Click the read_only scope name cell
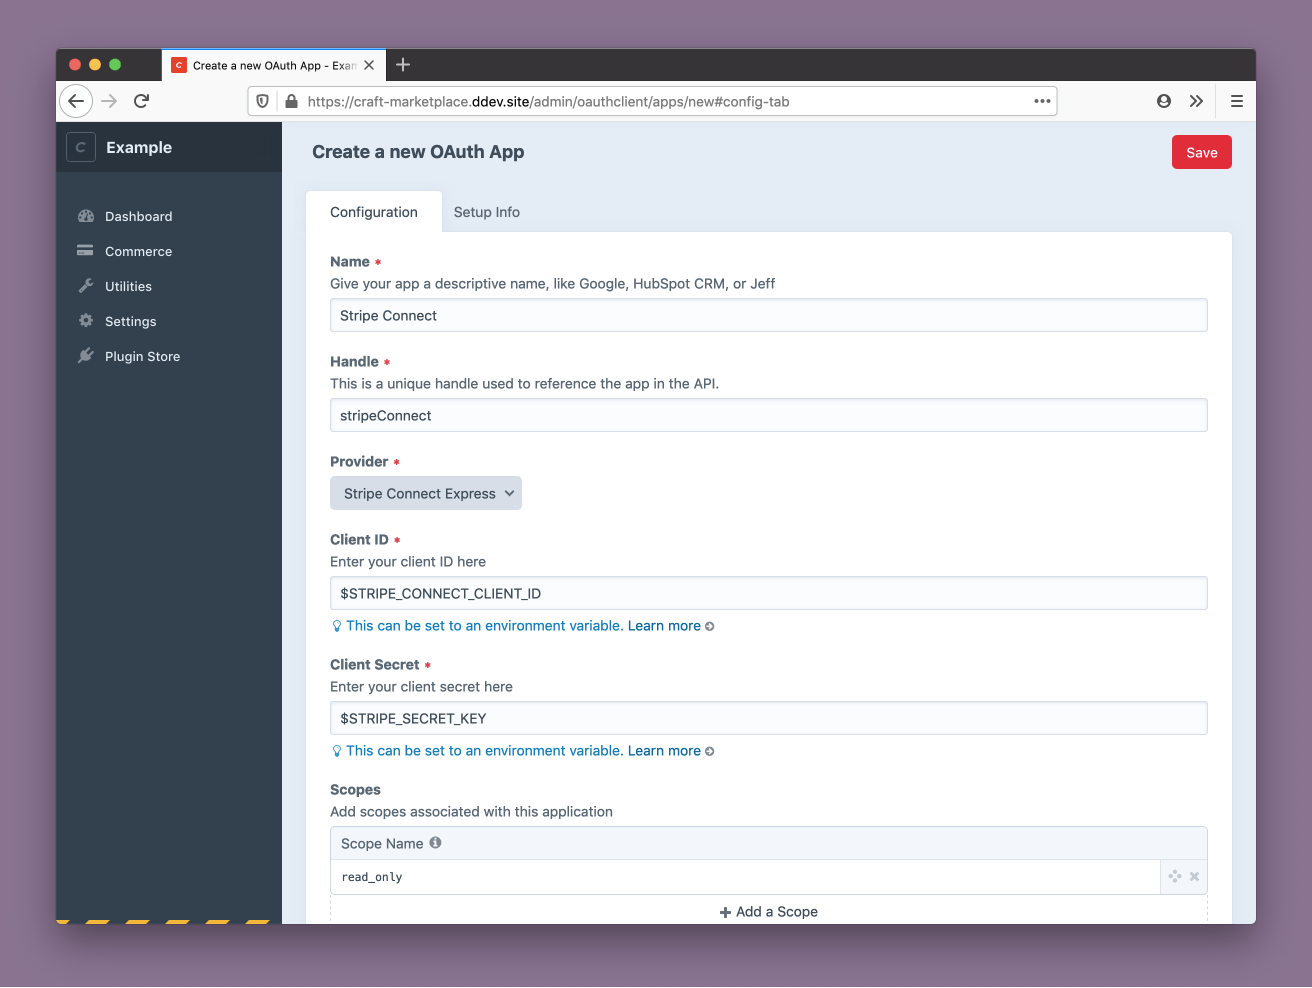This screenshot has height=988, width=1312. click(746, 877)
